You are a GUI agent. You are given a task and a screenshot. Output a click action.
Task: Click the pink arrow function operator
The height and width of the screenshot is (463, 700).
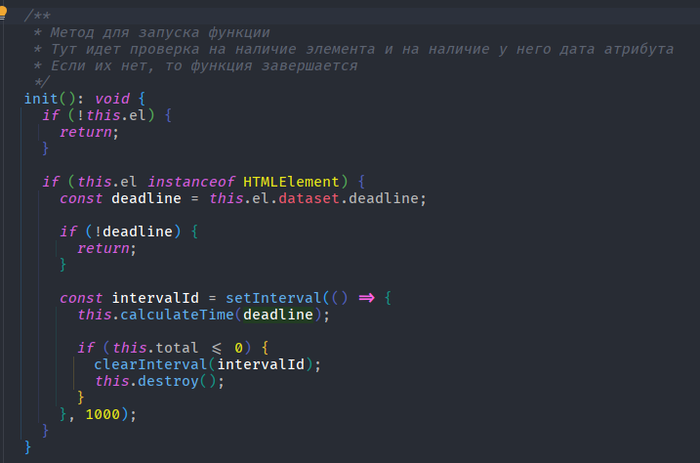366,298
